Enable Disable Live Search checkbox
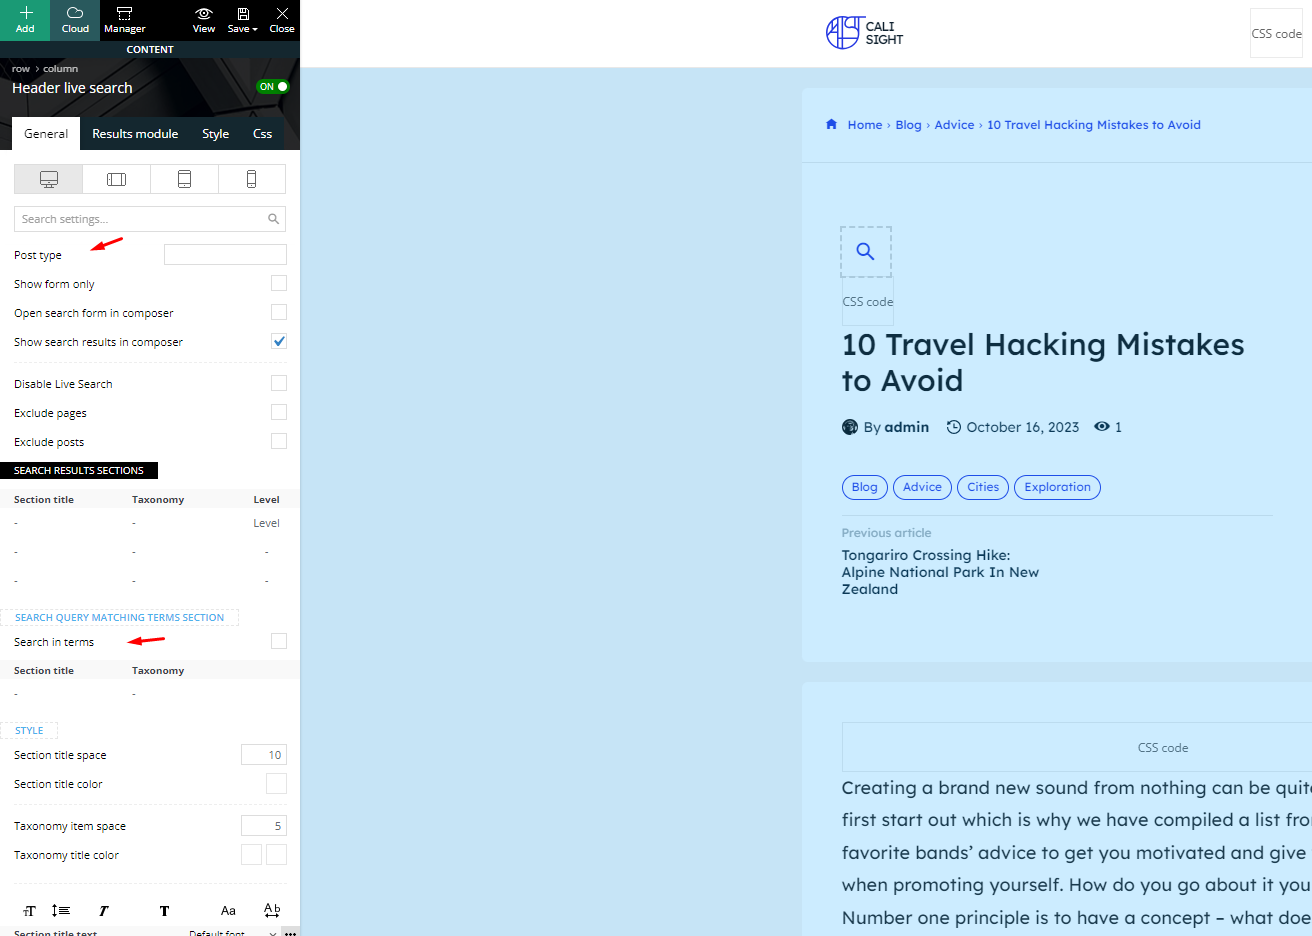 279,383
